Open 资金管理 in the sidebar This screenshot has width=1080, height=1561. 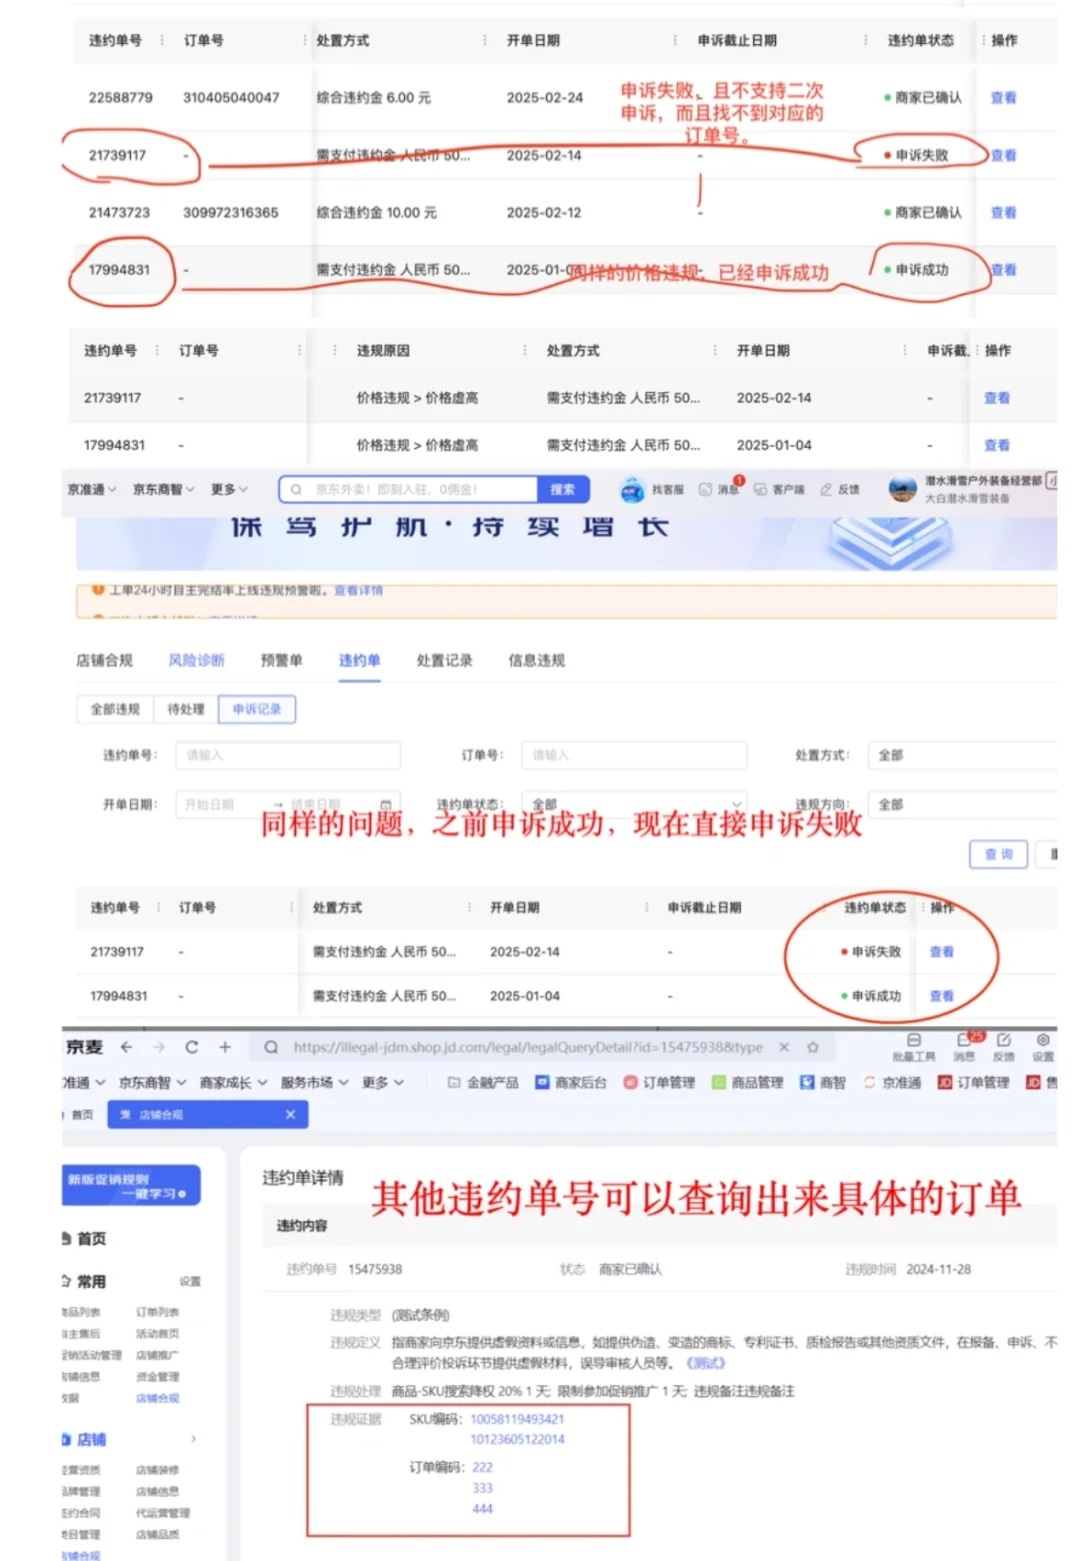tap(157, 1377)
